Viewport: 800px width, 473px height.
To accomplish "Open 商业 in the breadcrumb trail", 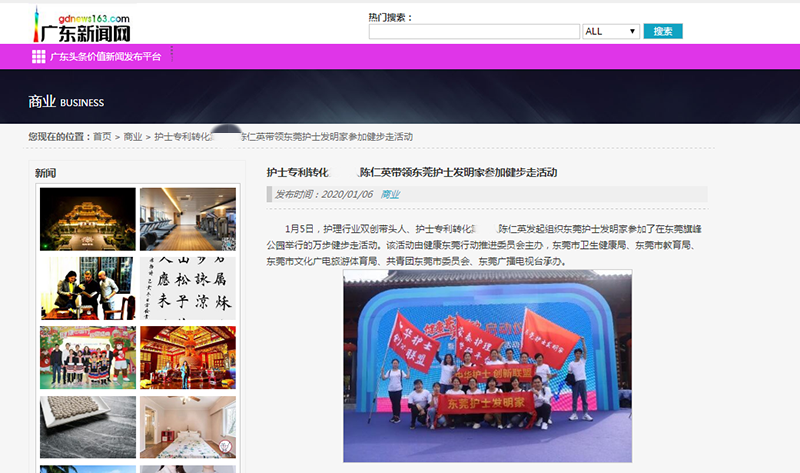I will pos(132,136).
